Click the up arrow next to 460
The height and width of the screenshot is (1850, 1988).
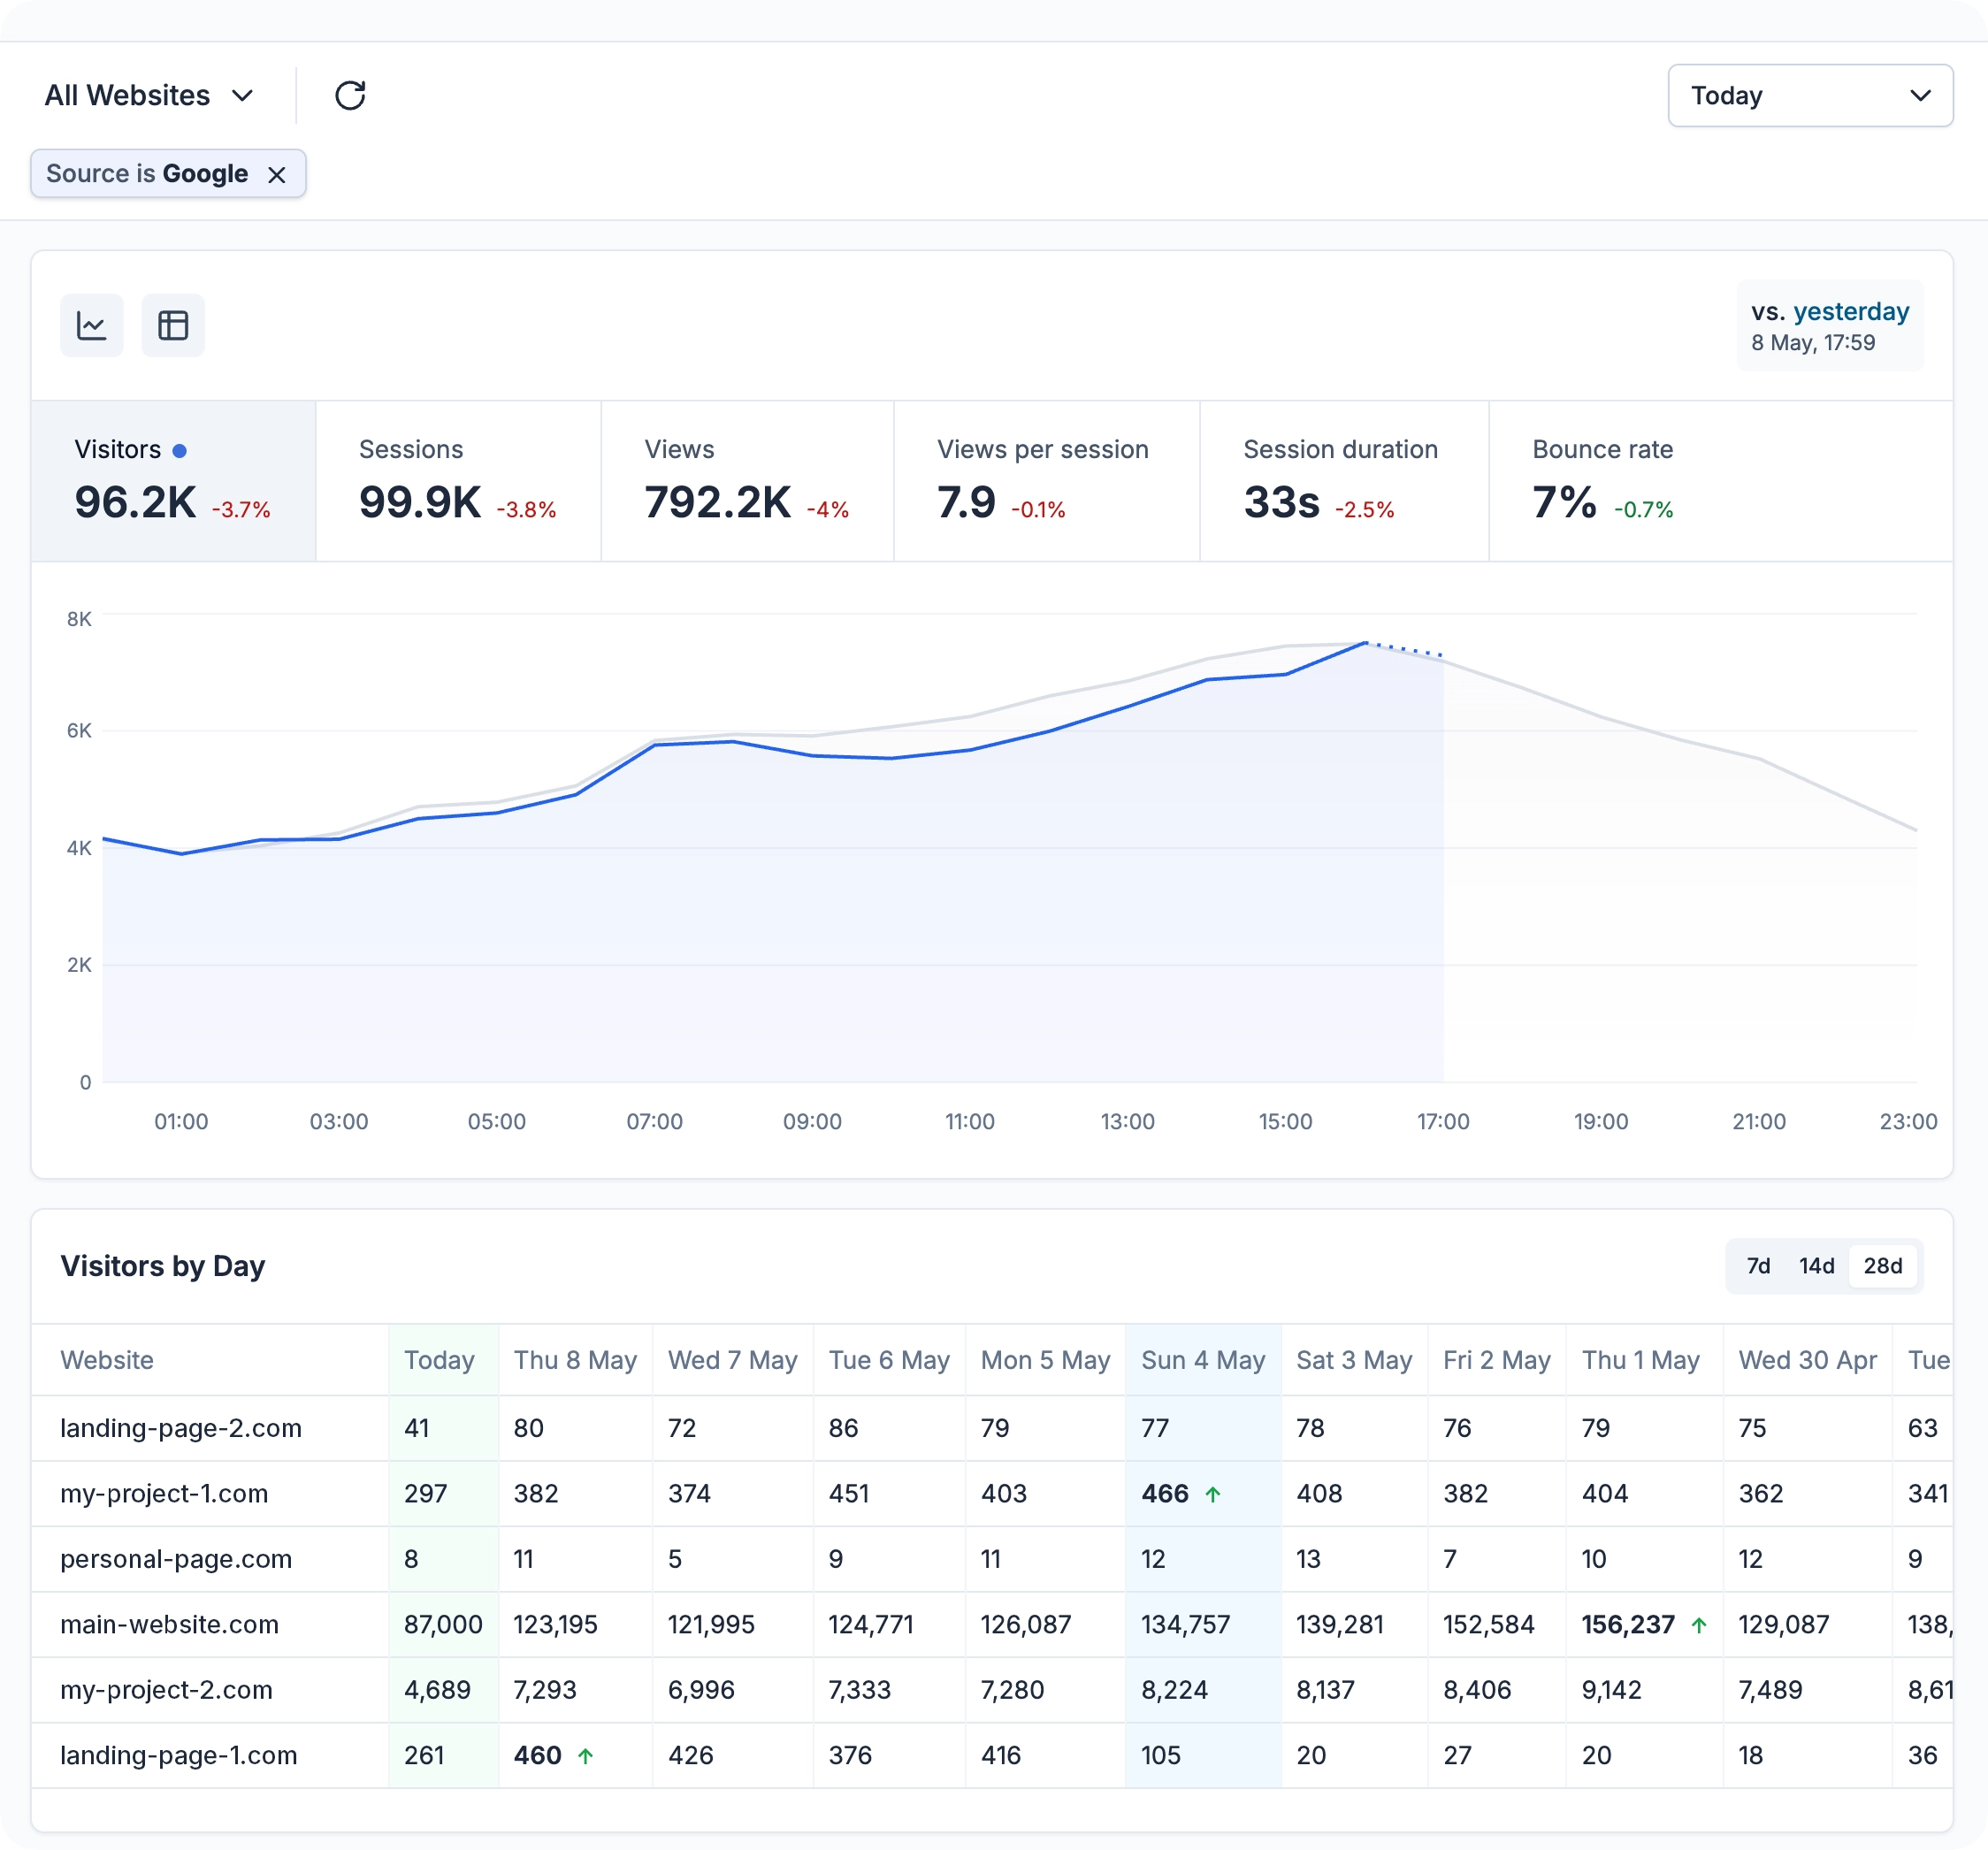click(586, 1756)
